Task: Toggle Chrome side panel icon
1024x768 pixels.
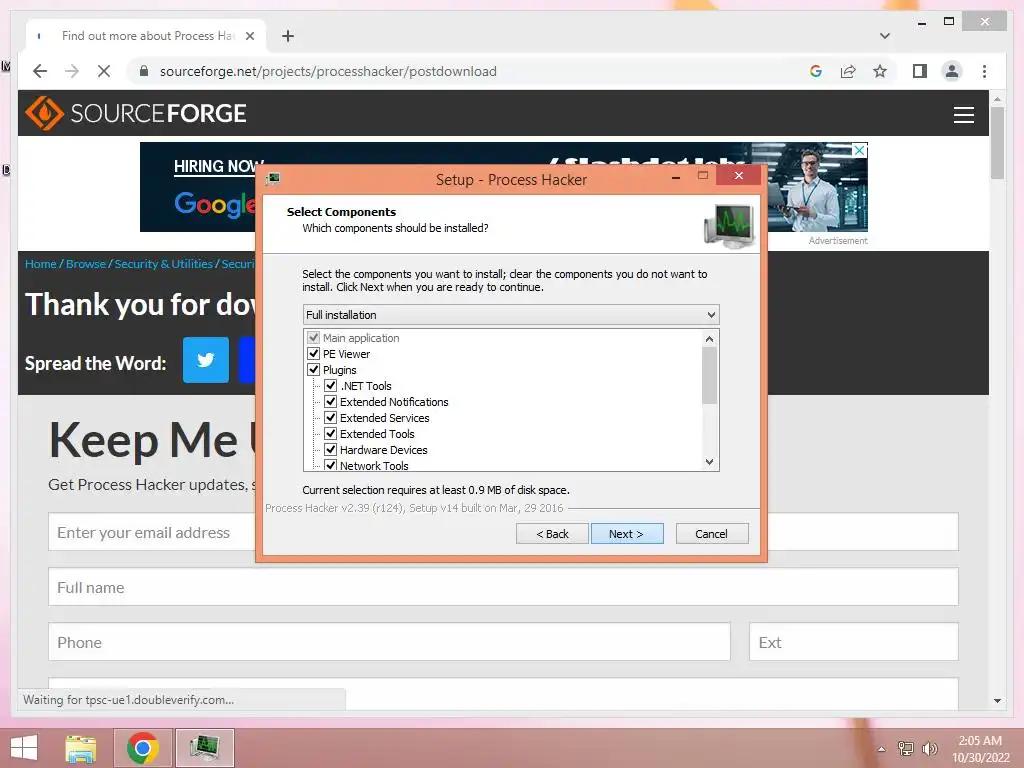Action: [x=920, y=71]
